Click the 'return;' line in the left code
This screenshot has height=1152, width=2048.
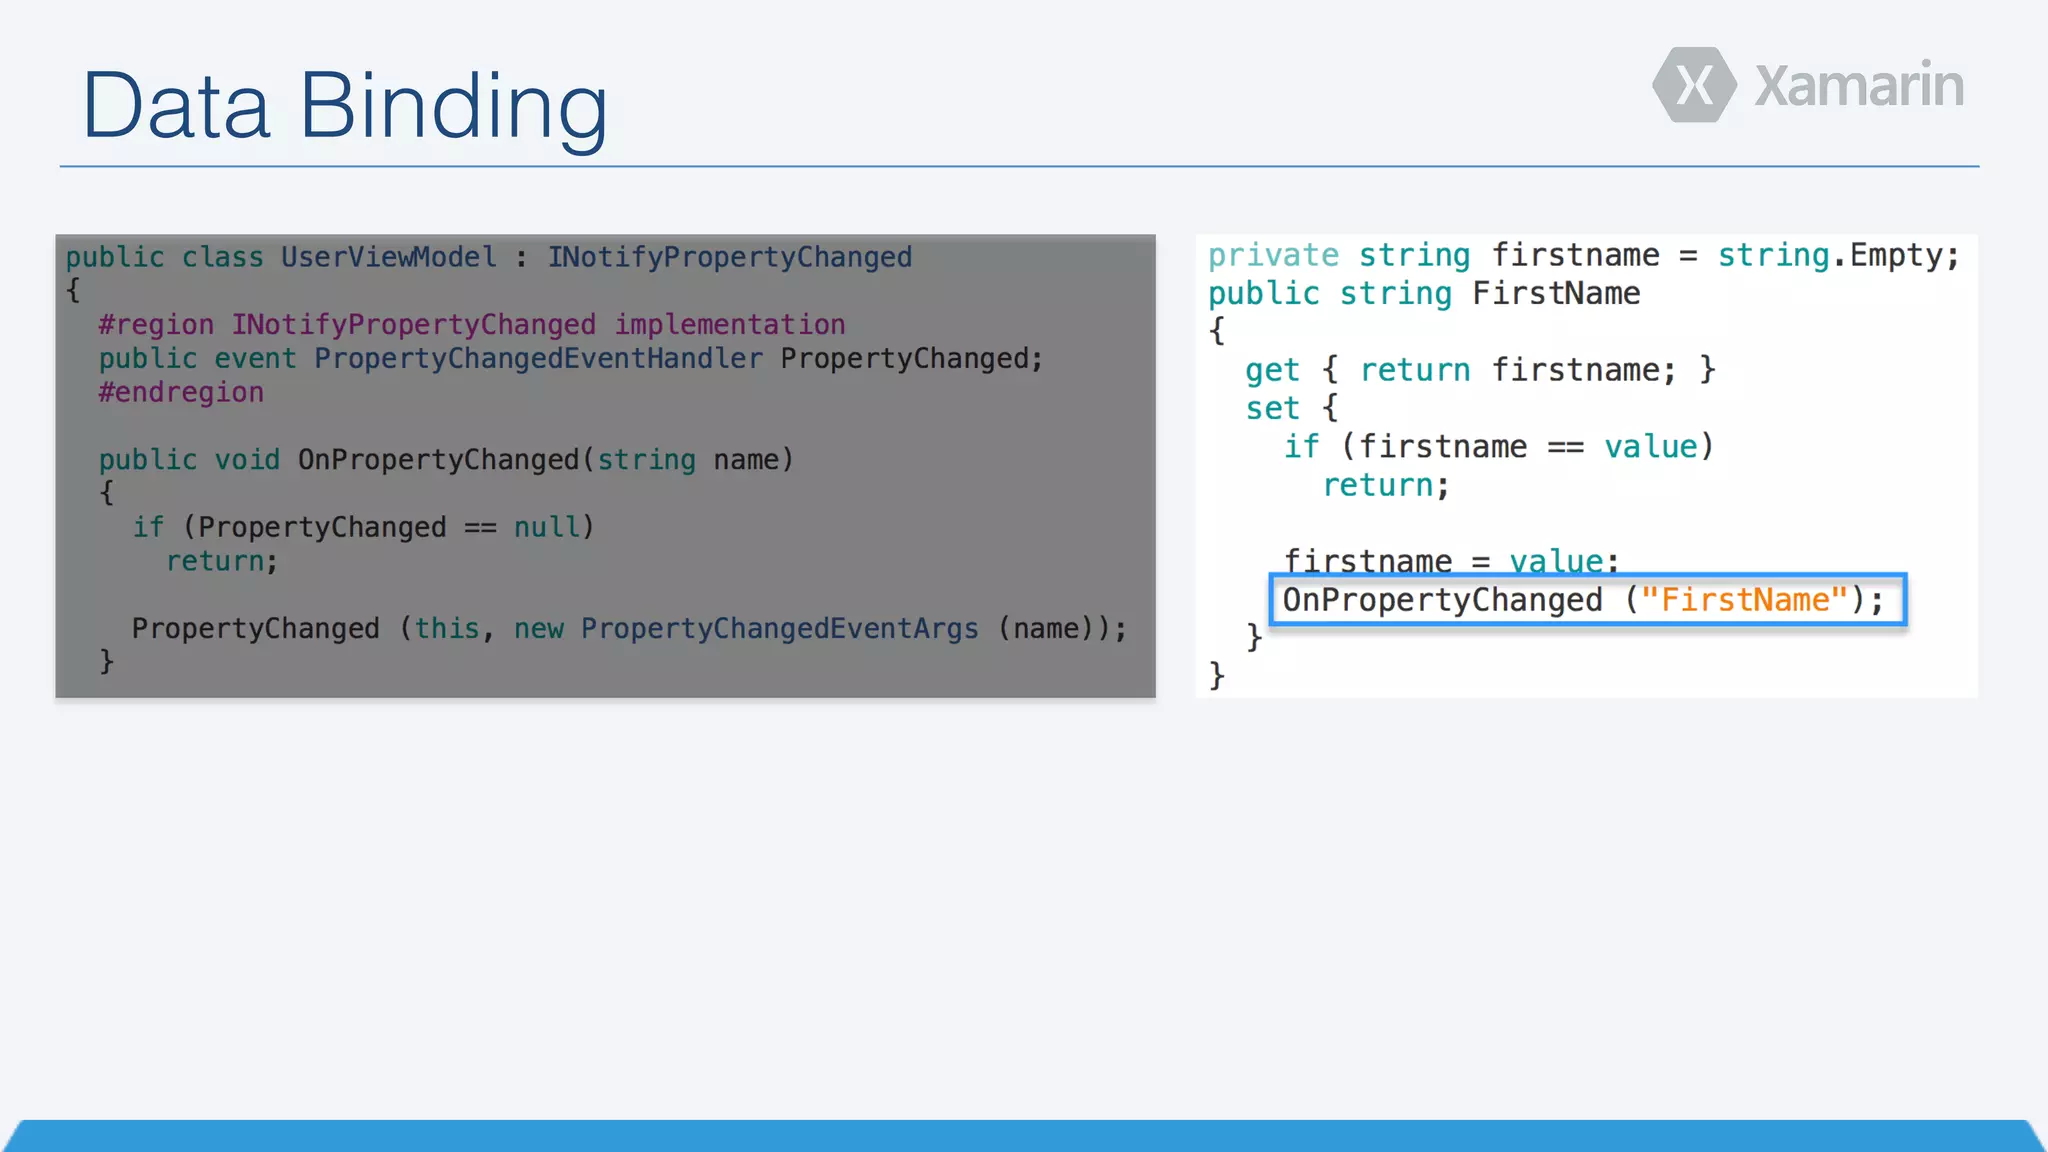click(x=222, y=561)
